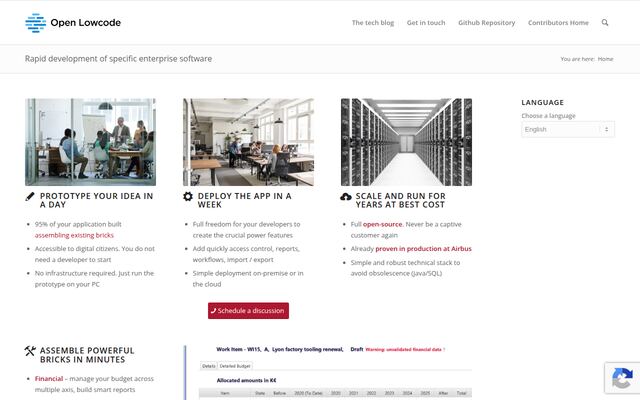Open Github Repository menu item
This screenshot has width=640, height=400.
click(487, 23)
